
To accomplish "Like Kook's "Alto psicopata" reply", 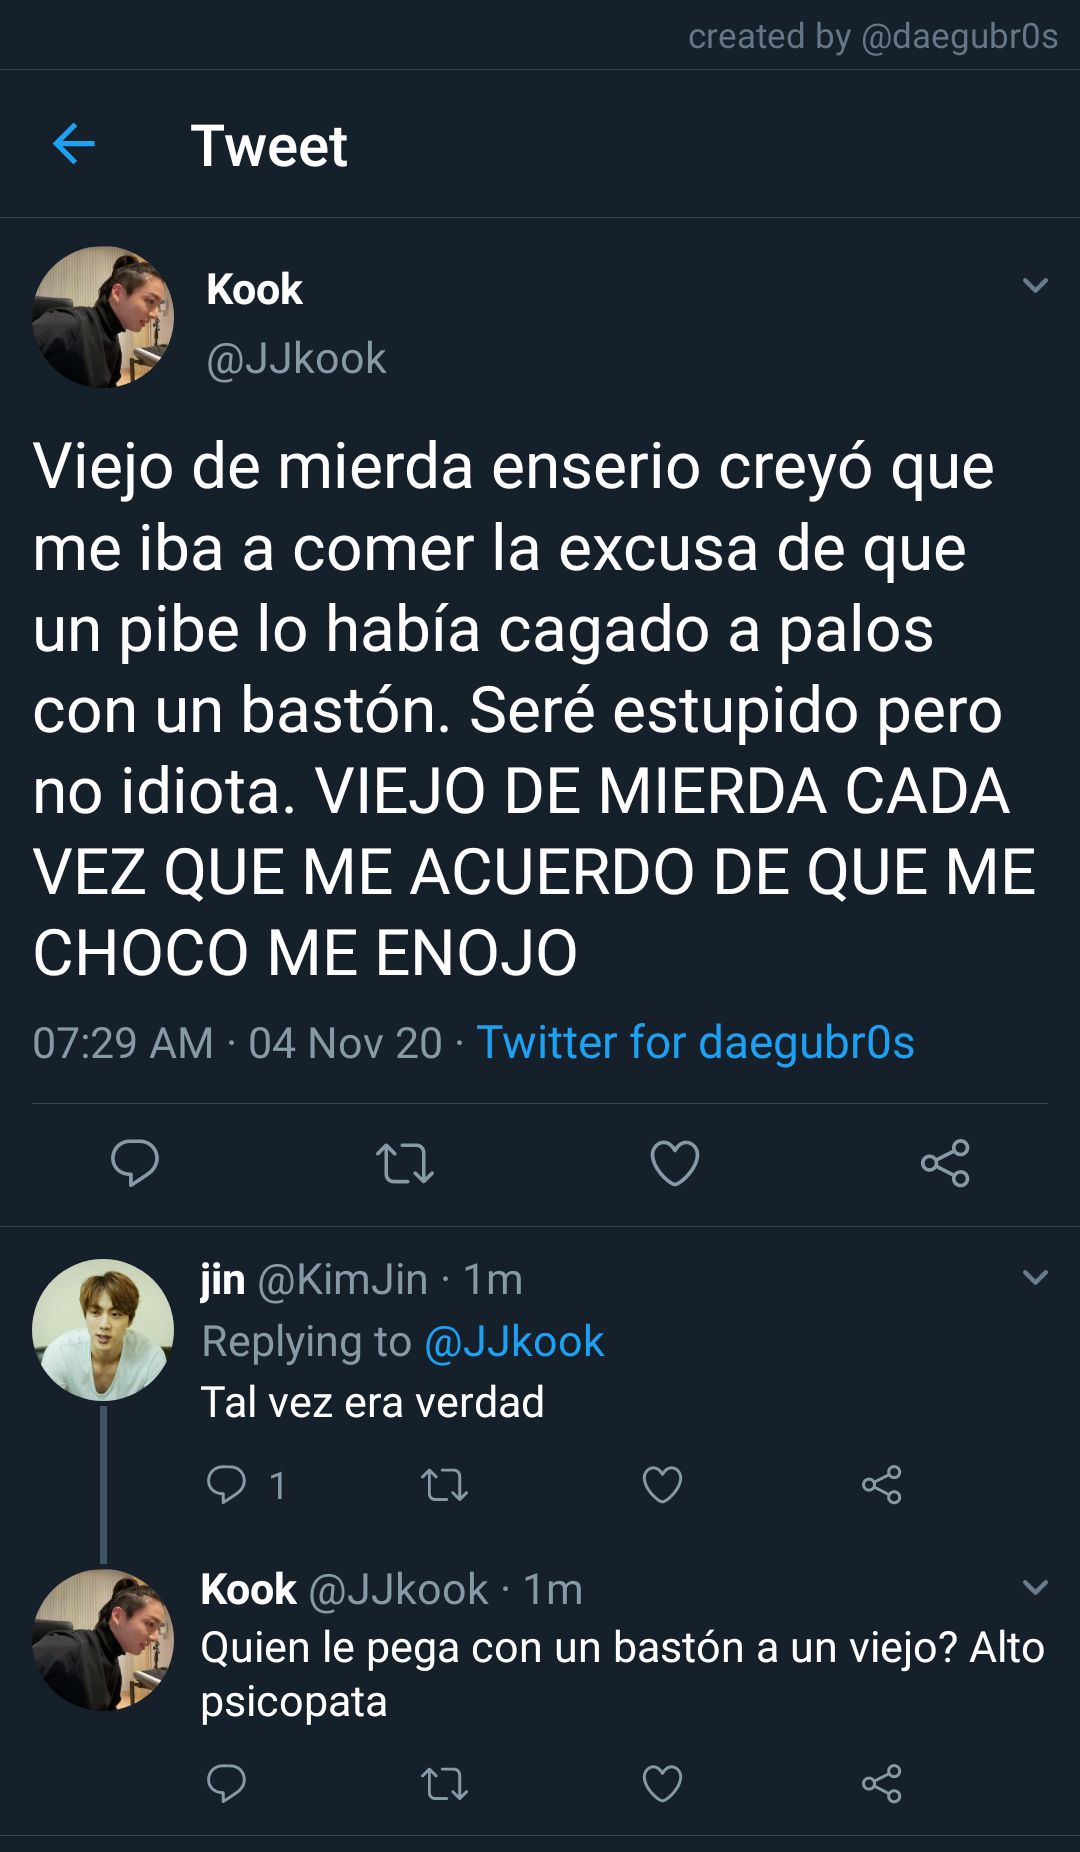I will coord(662,1784).
